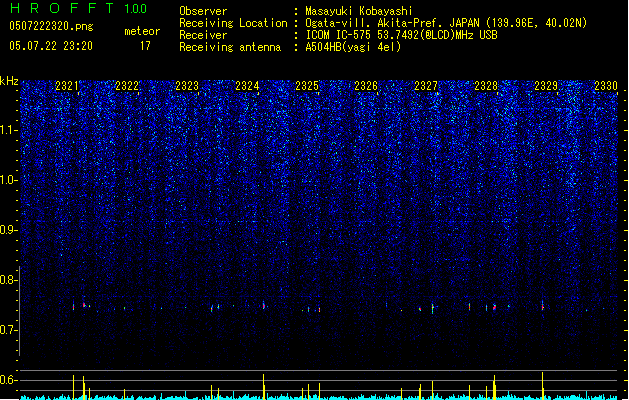Click the meteor count value 17

click(x=145, y=46)
